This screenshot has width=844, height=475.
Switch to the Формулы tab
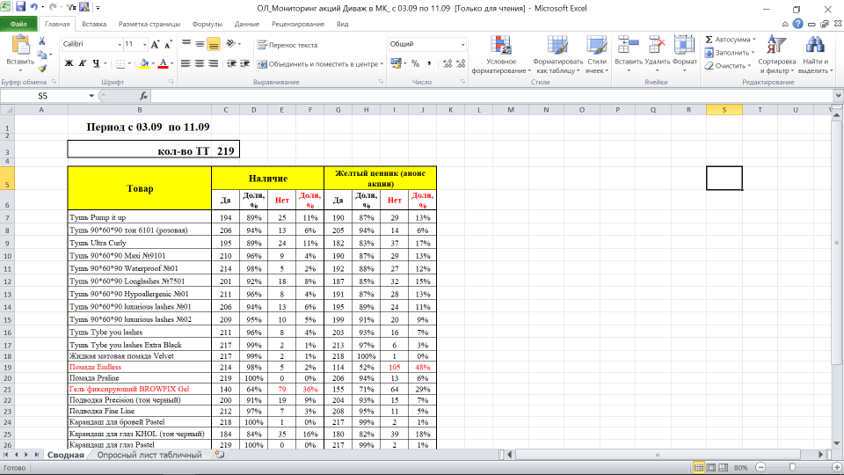click(207, 24)
